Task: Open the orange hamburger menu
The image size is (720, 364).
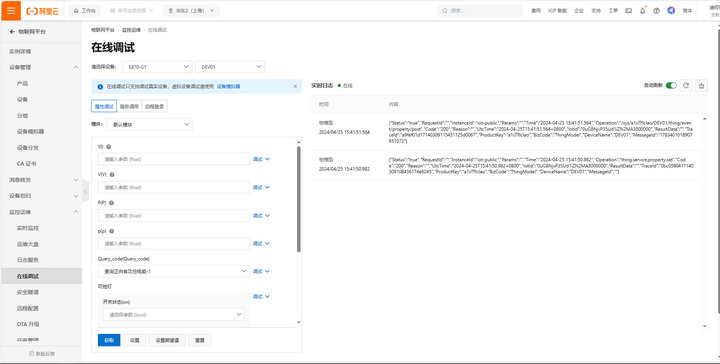Action: click(11, 11)
